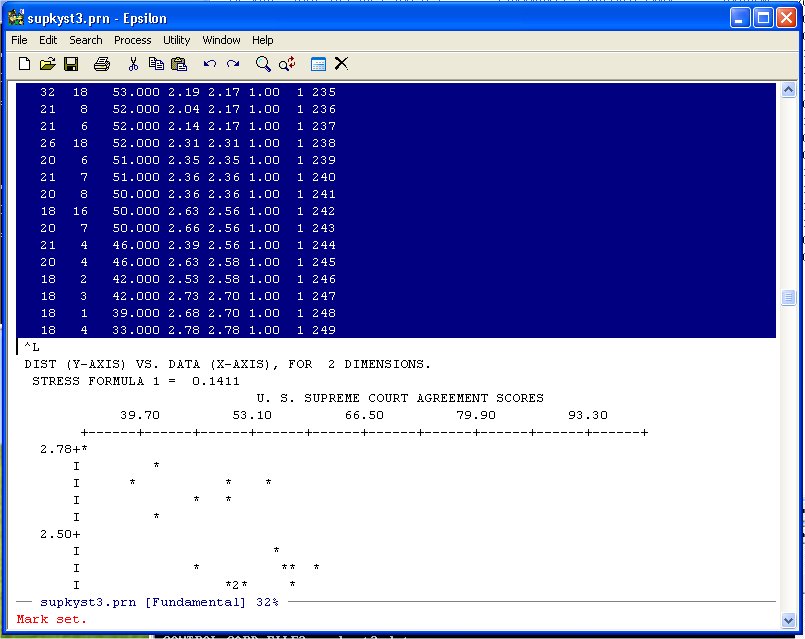Click the X icon in the toolbar
This screenshot has height=639, width=805.
click(341, 64)
